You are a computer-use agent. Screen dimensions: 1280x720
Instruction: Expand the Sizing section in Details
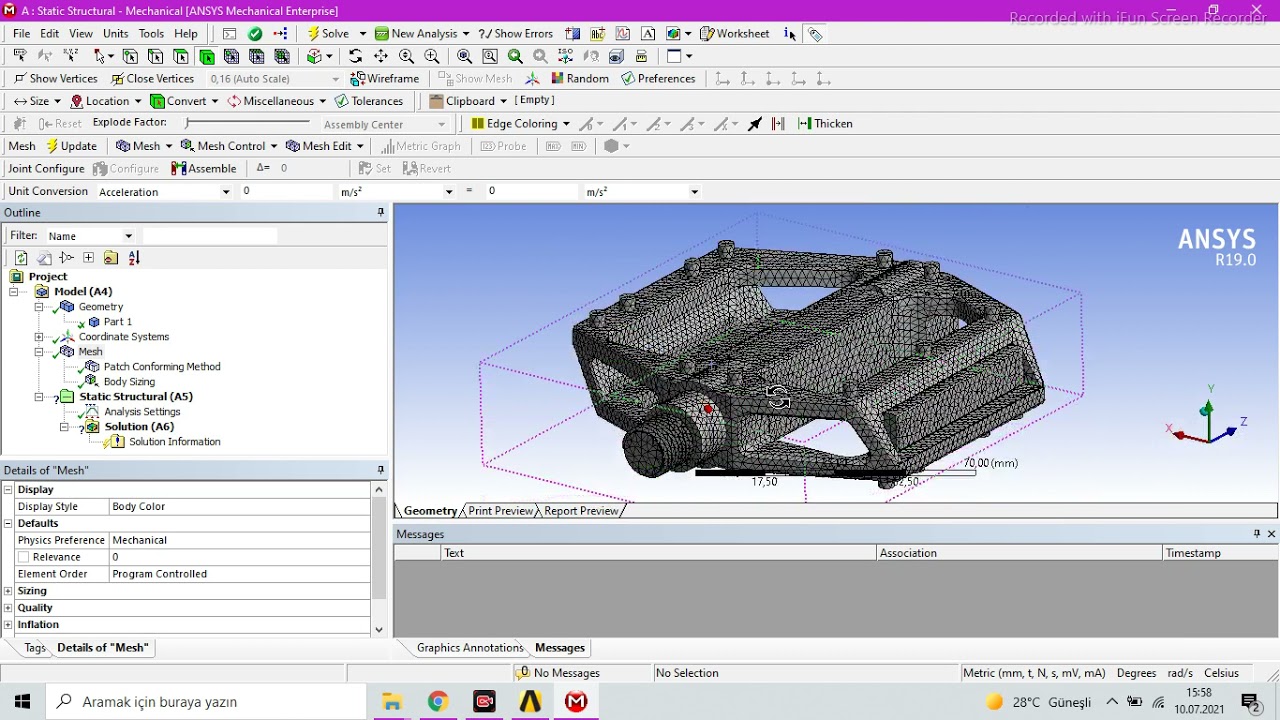coord(8,591)
